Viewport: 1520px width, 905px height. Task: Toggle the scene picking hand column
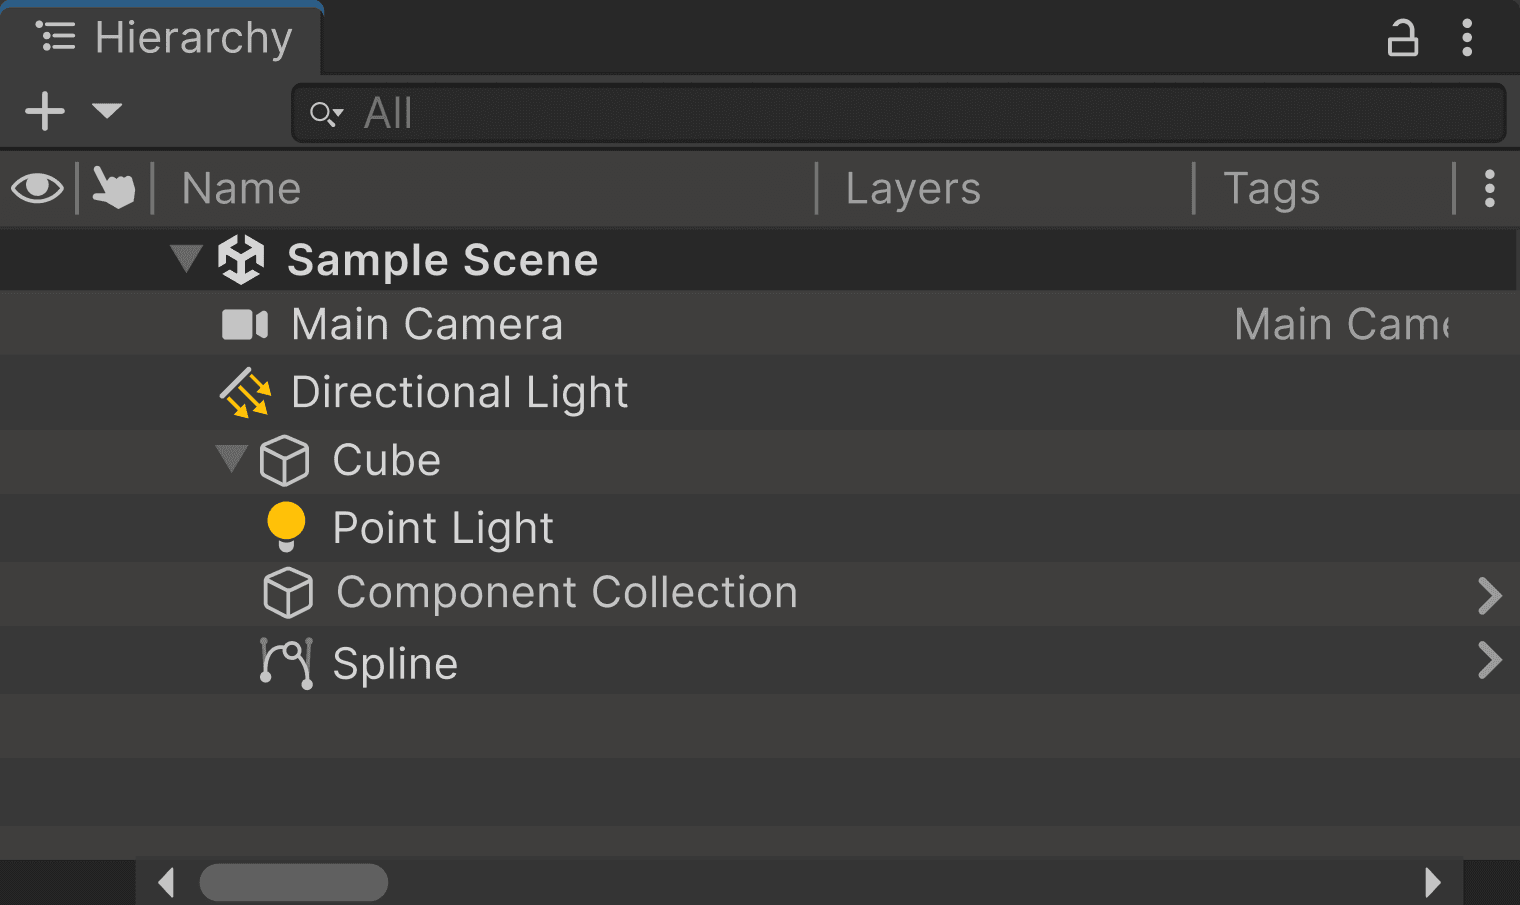coord(113,188)
